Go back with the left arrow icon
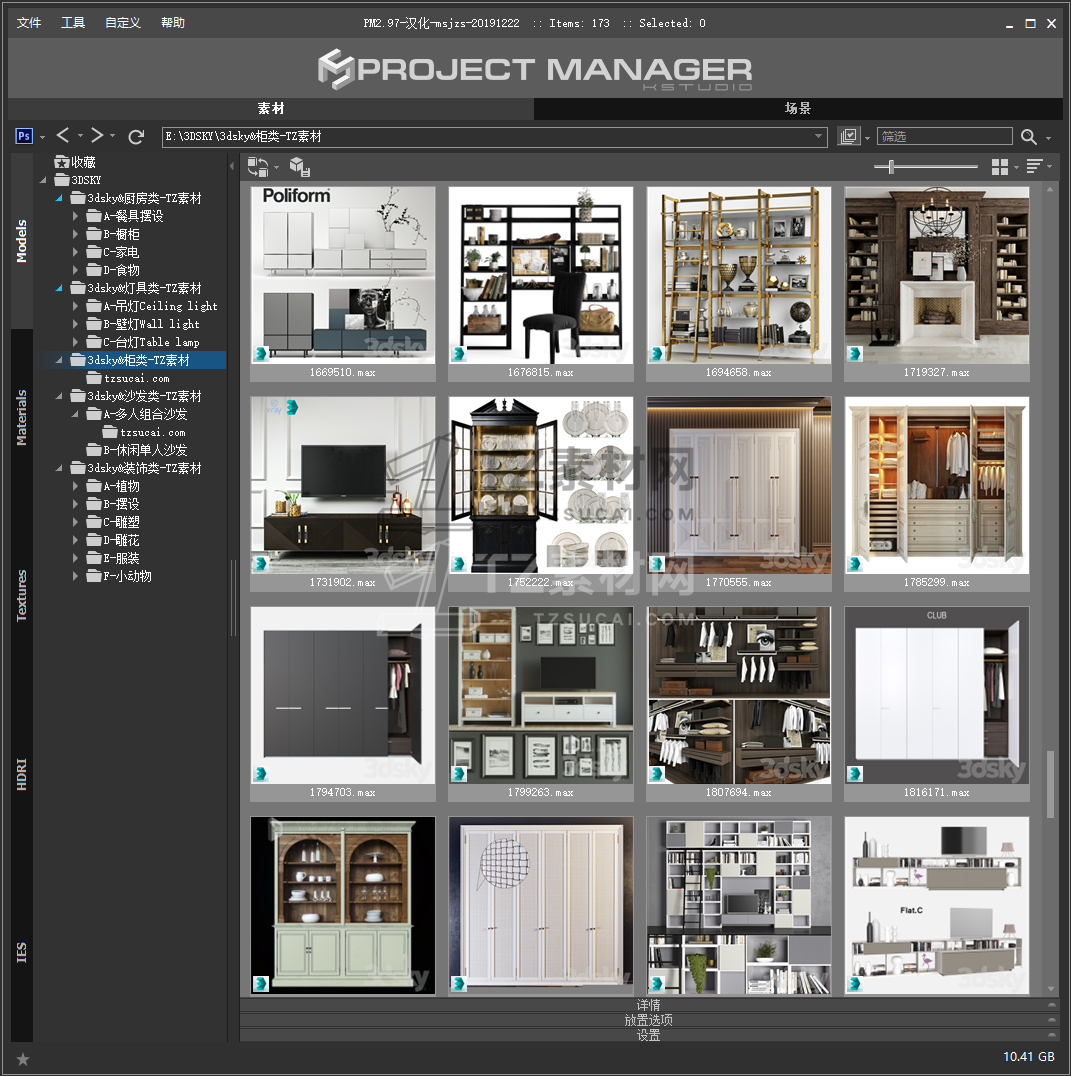Viewport: 1071px width, 1076px height. pos(63,136)
